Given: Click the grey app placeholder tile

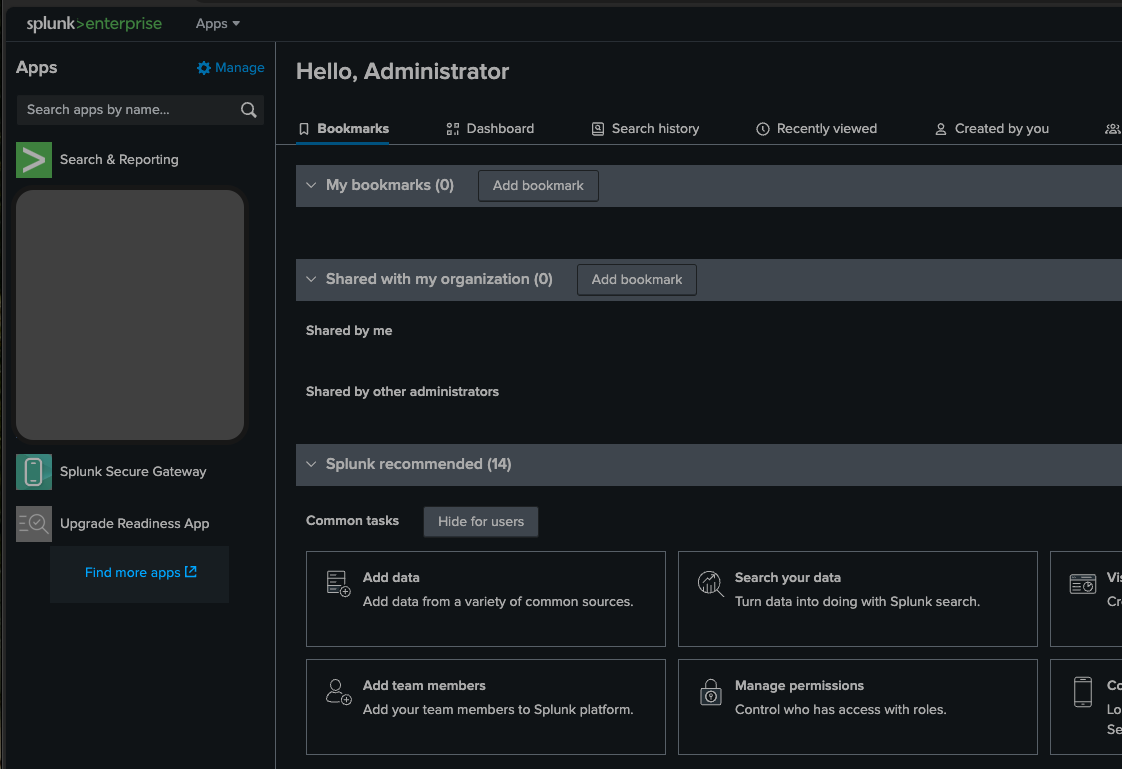Looking at the screenshot, I should [130, 315].
